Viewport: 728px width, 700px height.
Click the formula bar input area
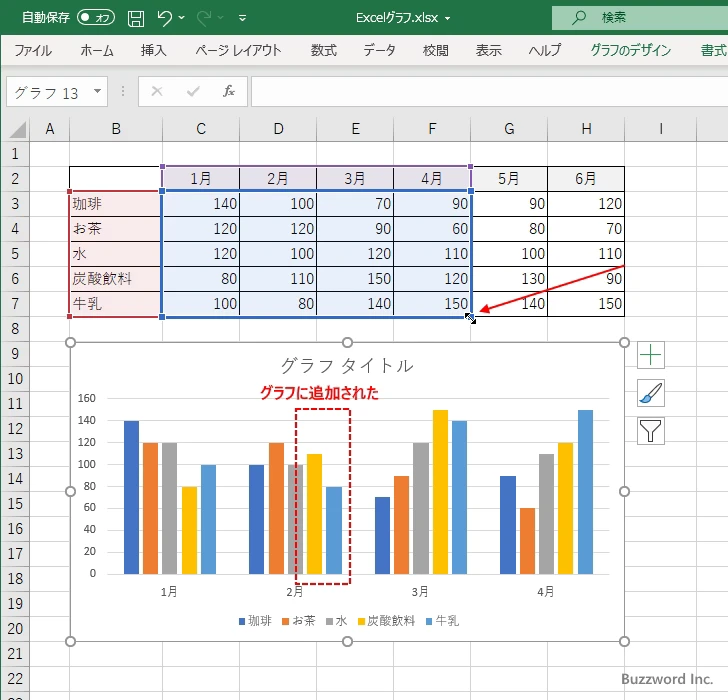coord(489,91)
